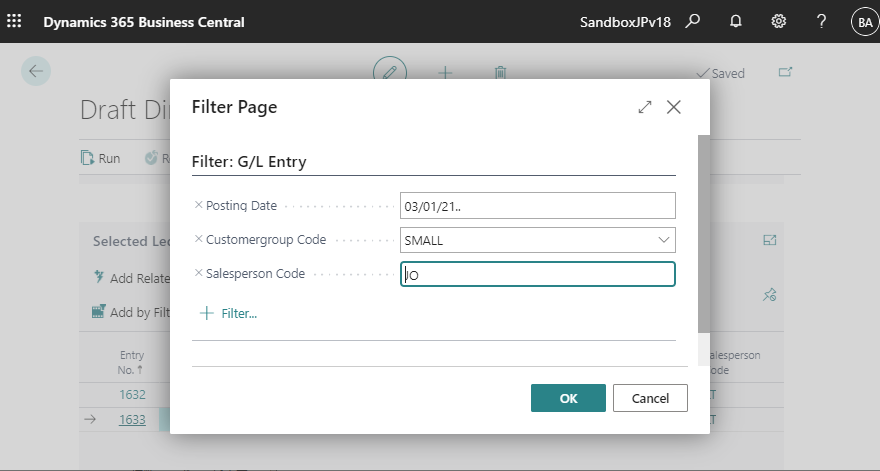Cancel the Filter Page dialog
Screen dimensions: 880x471
click(650, 398)
